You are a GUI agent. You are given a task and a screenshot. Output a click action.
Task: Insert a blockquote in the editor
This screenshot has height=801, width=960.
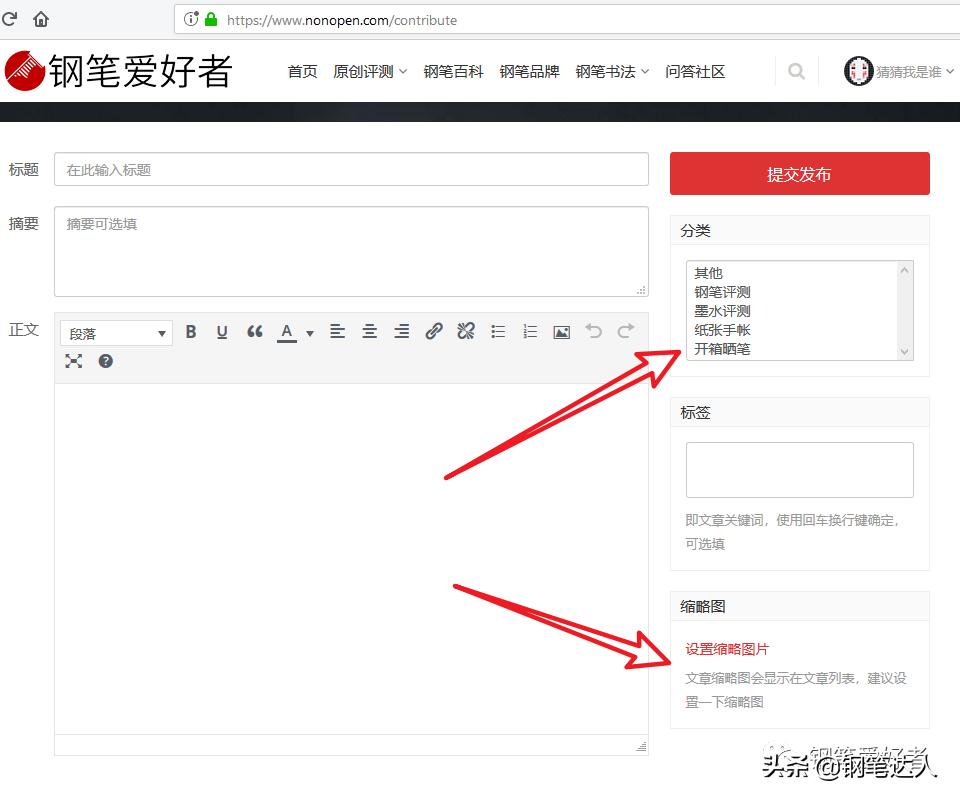254,332
